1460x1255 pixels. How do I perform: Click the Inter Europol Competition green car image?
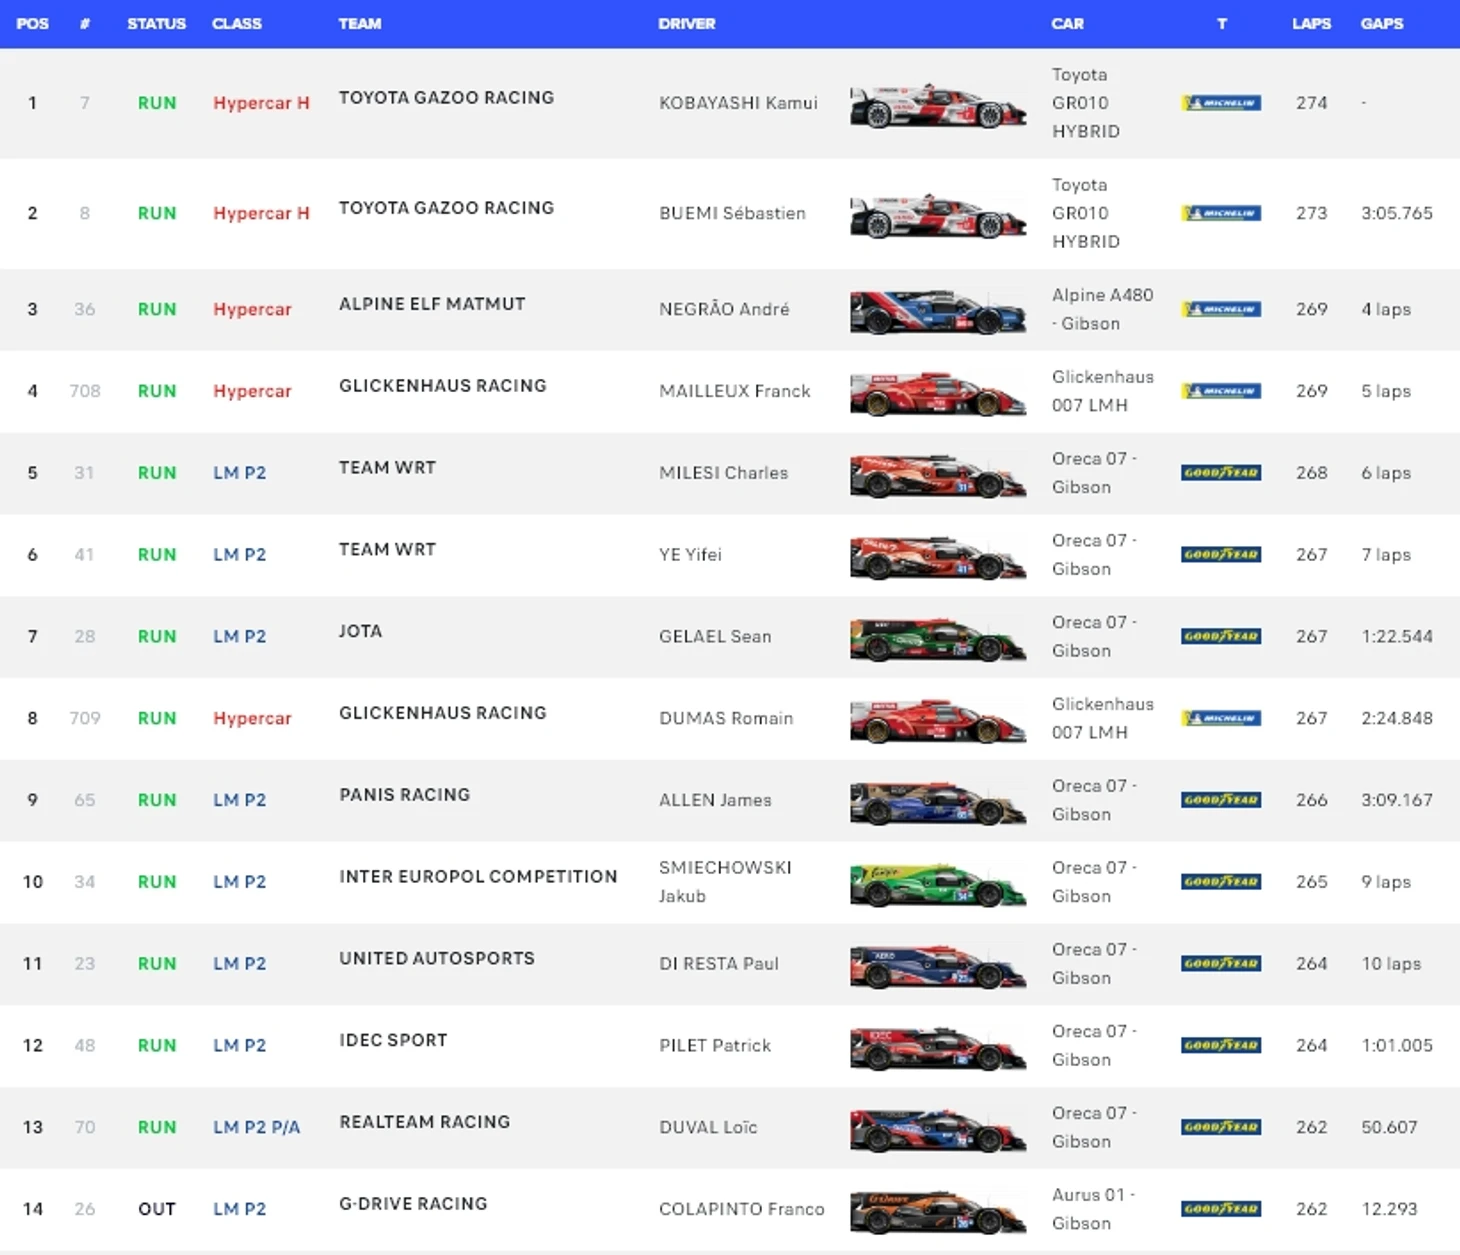coord(937,883)
